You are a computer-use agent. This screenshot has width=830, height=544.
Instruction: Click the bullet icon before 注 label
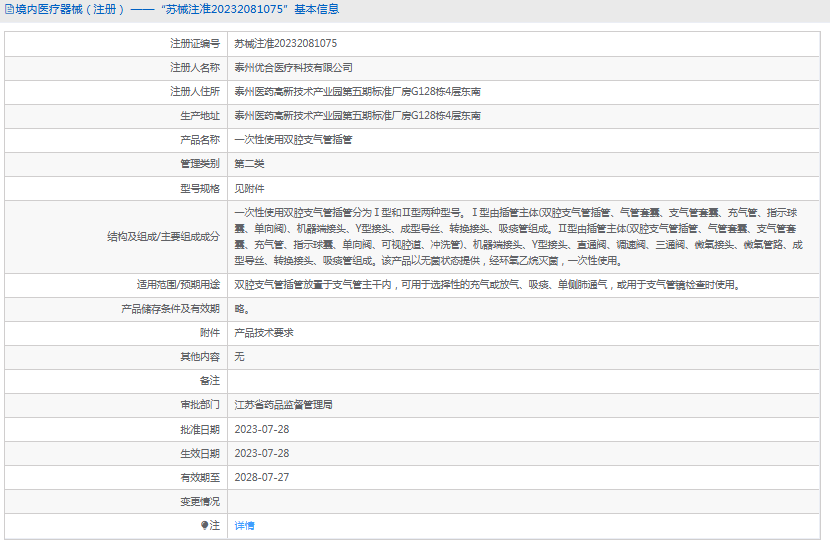click(205, 525)
